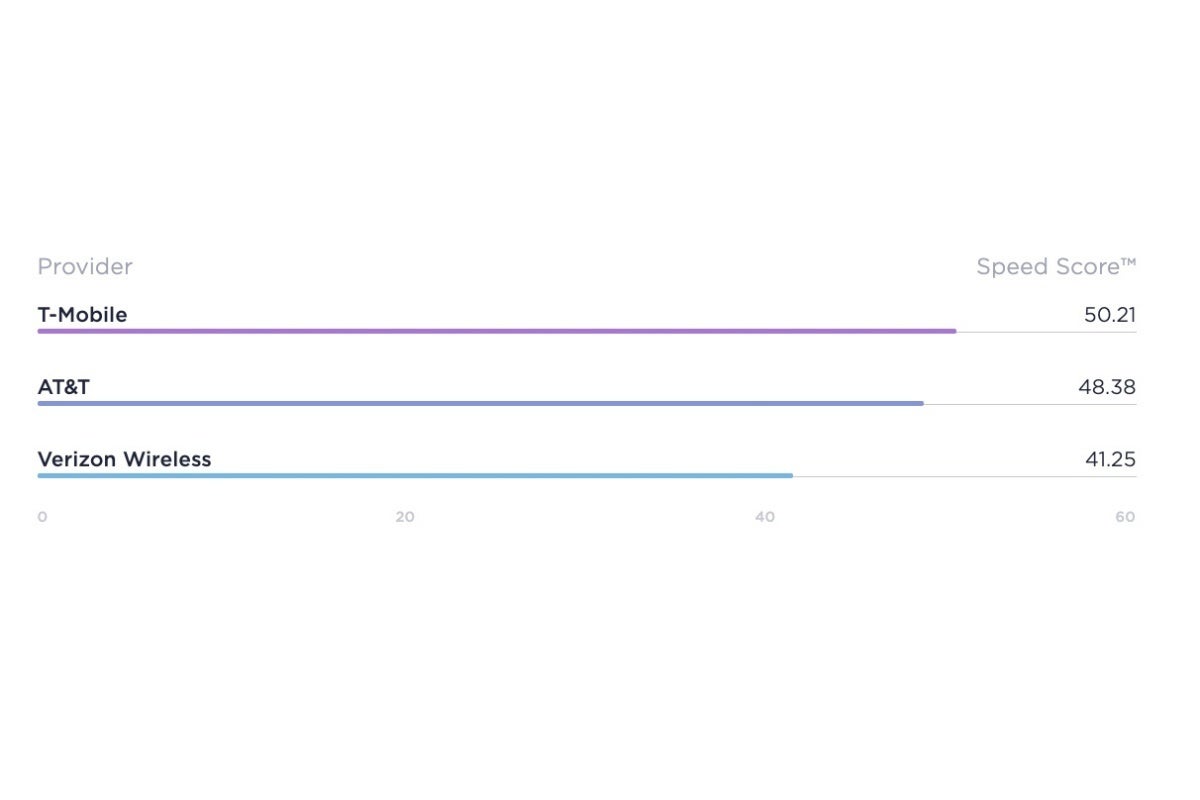Screen dimensions: 1200x800
Task: Click the 40 axis tick label
Action: click(x=765, y=517)
